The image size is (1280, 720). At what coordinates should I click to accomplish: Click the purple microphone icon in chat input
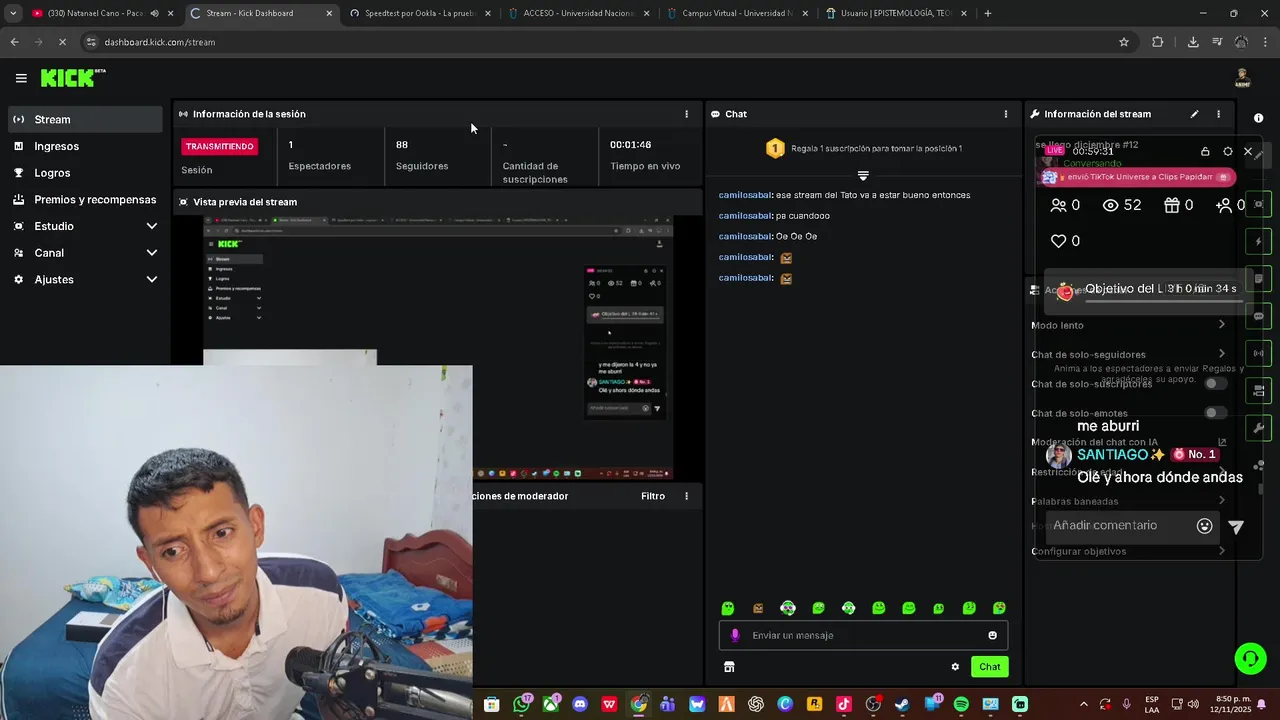point(735,635)
